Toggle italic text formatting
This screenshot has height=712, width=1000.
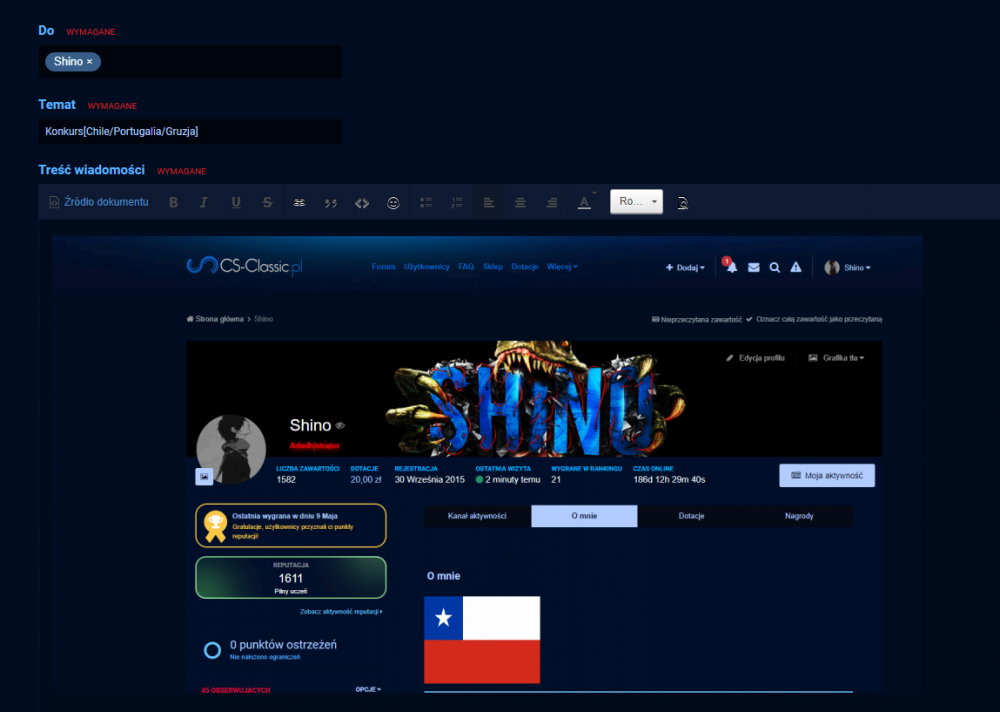204,202
